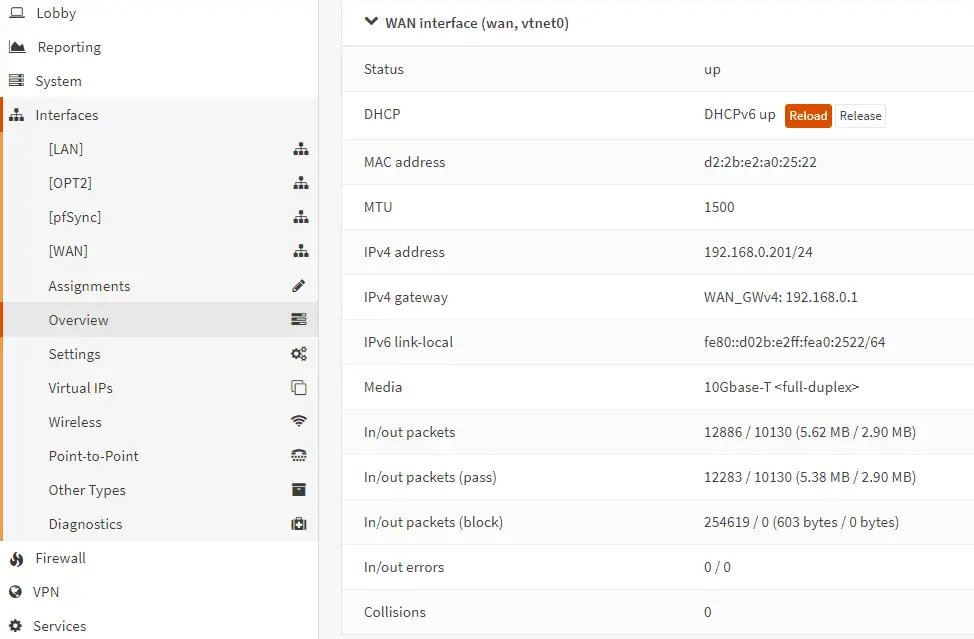Expand the VPN menu
The image size is (974, 639).
coord(46,592)
